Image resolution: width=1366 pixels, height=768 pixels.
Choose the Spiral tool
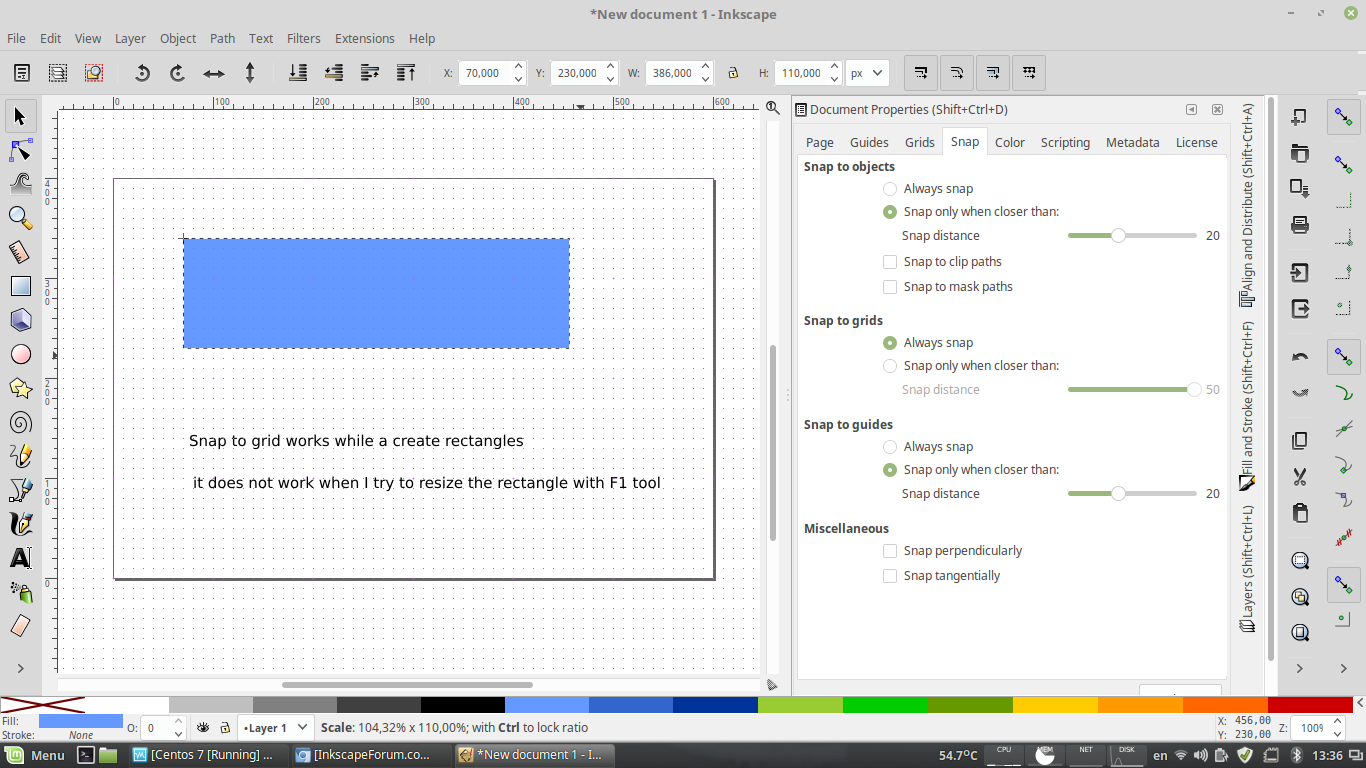coord(20,422)
